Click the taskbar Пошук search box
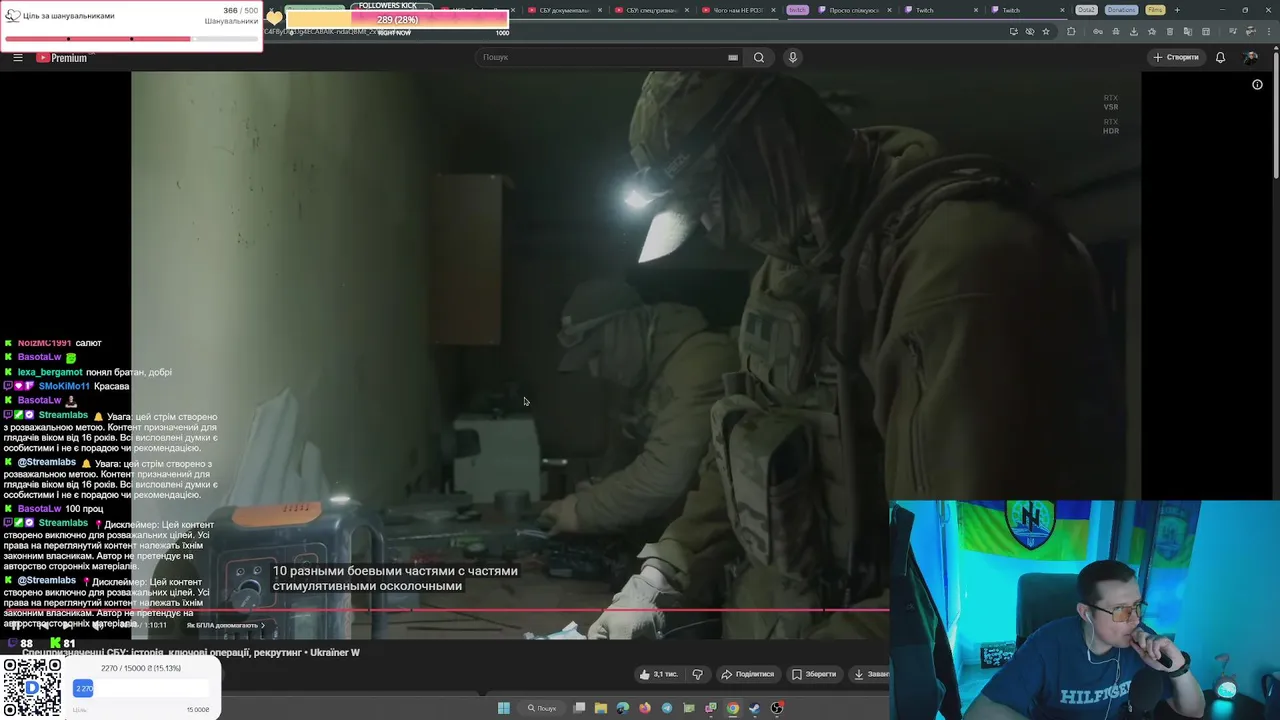1280x720 pixels. point(541,708)
